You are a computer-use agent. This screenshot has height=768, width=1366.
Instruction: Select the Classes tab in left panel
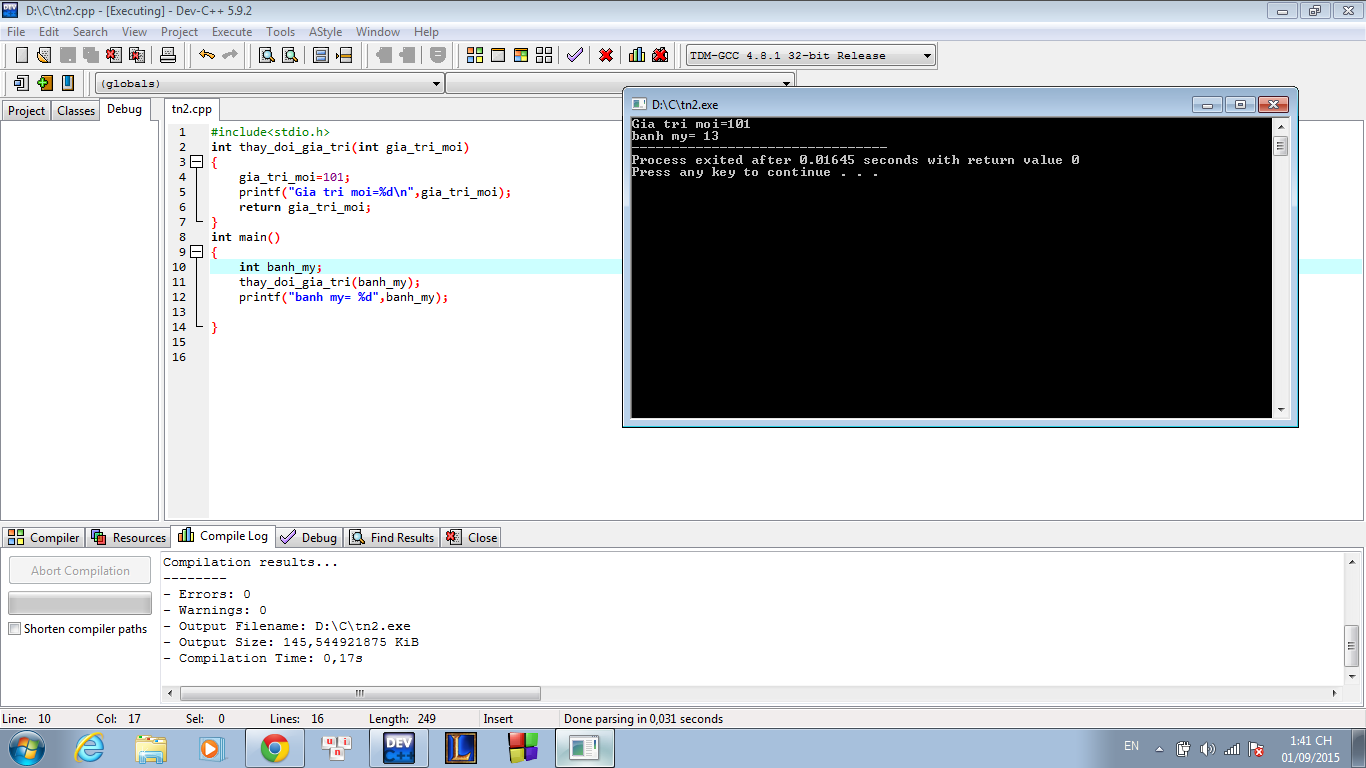(x=76, y=111)
